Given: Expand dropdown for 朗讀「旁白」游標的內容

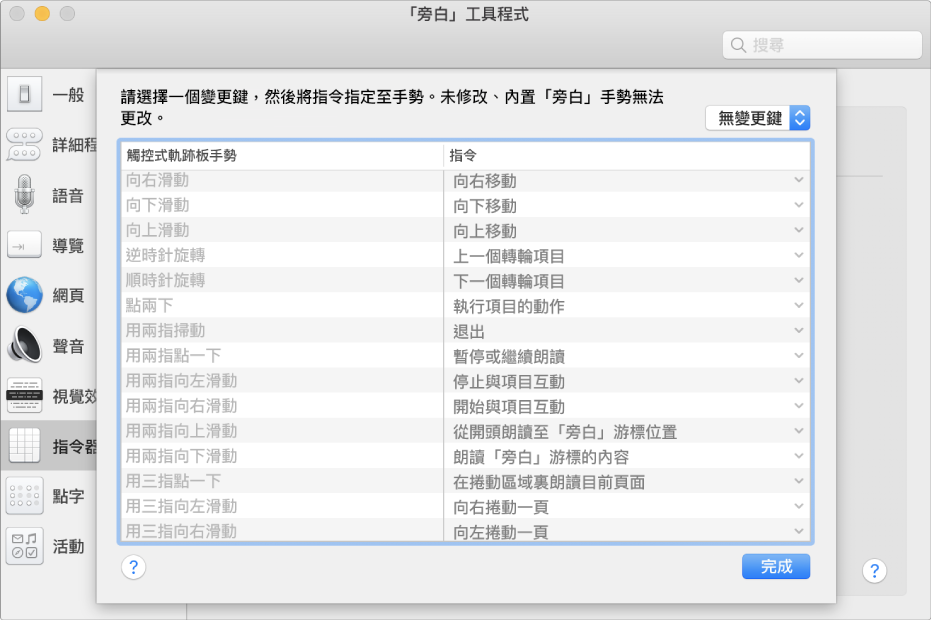Looking at the screenshot, I should click(x=799, y=455).
